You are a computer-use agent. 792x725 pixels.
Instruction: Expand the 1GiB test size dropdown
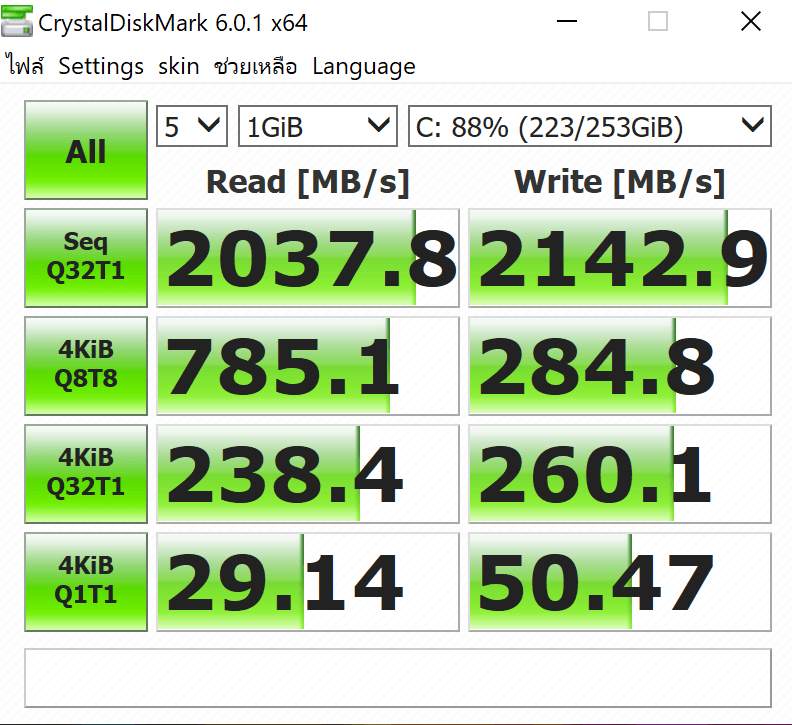click(318, 126)
